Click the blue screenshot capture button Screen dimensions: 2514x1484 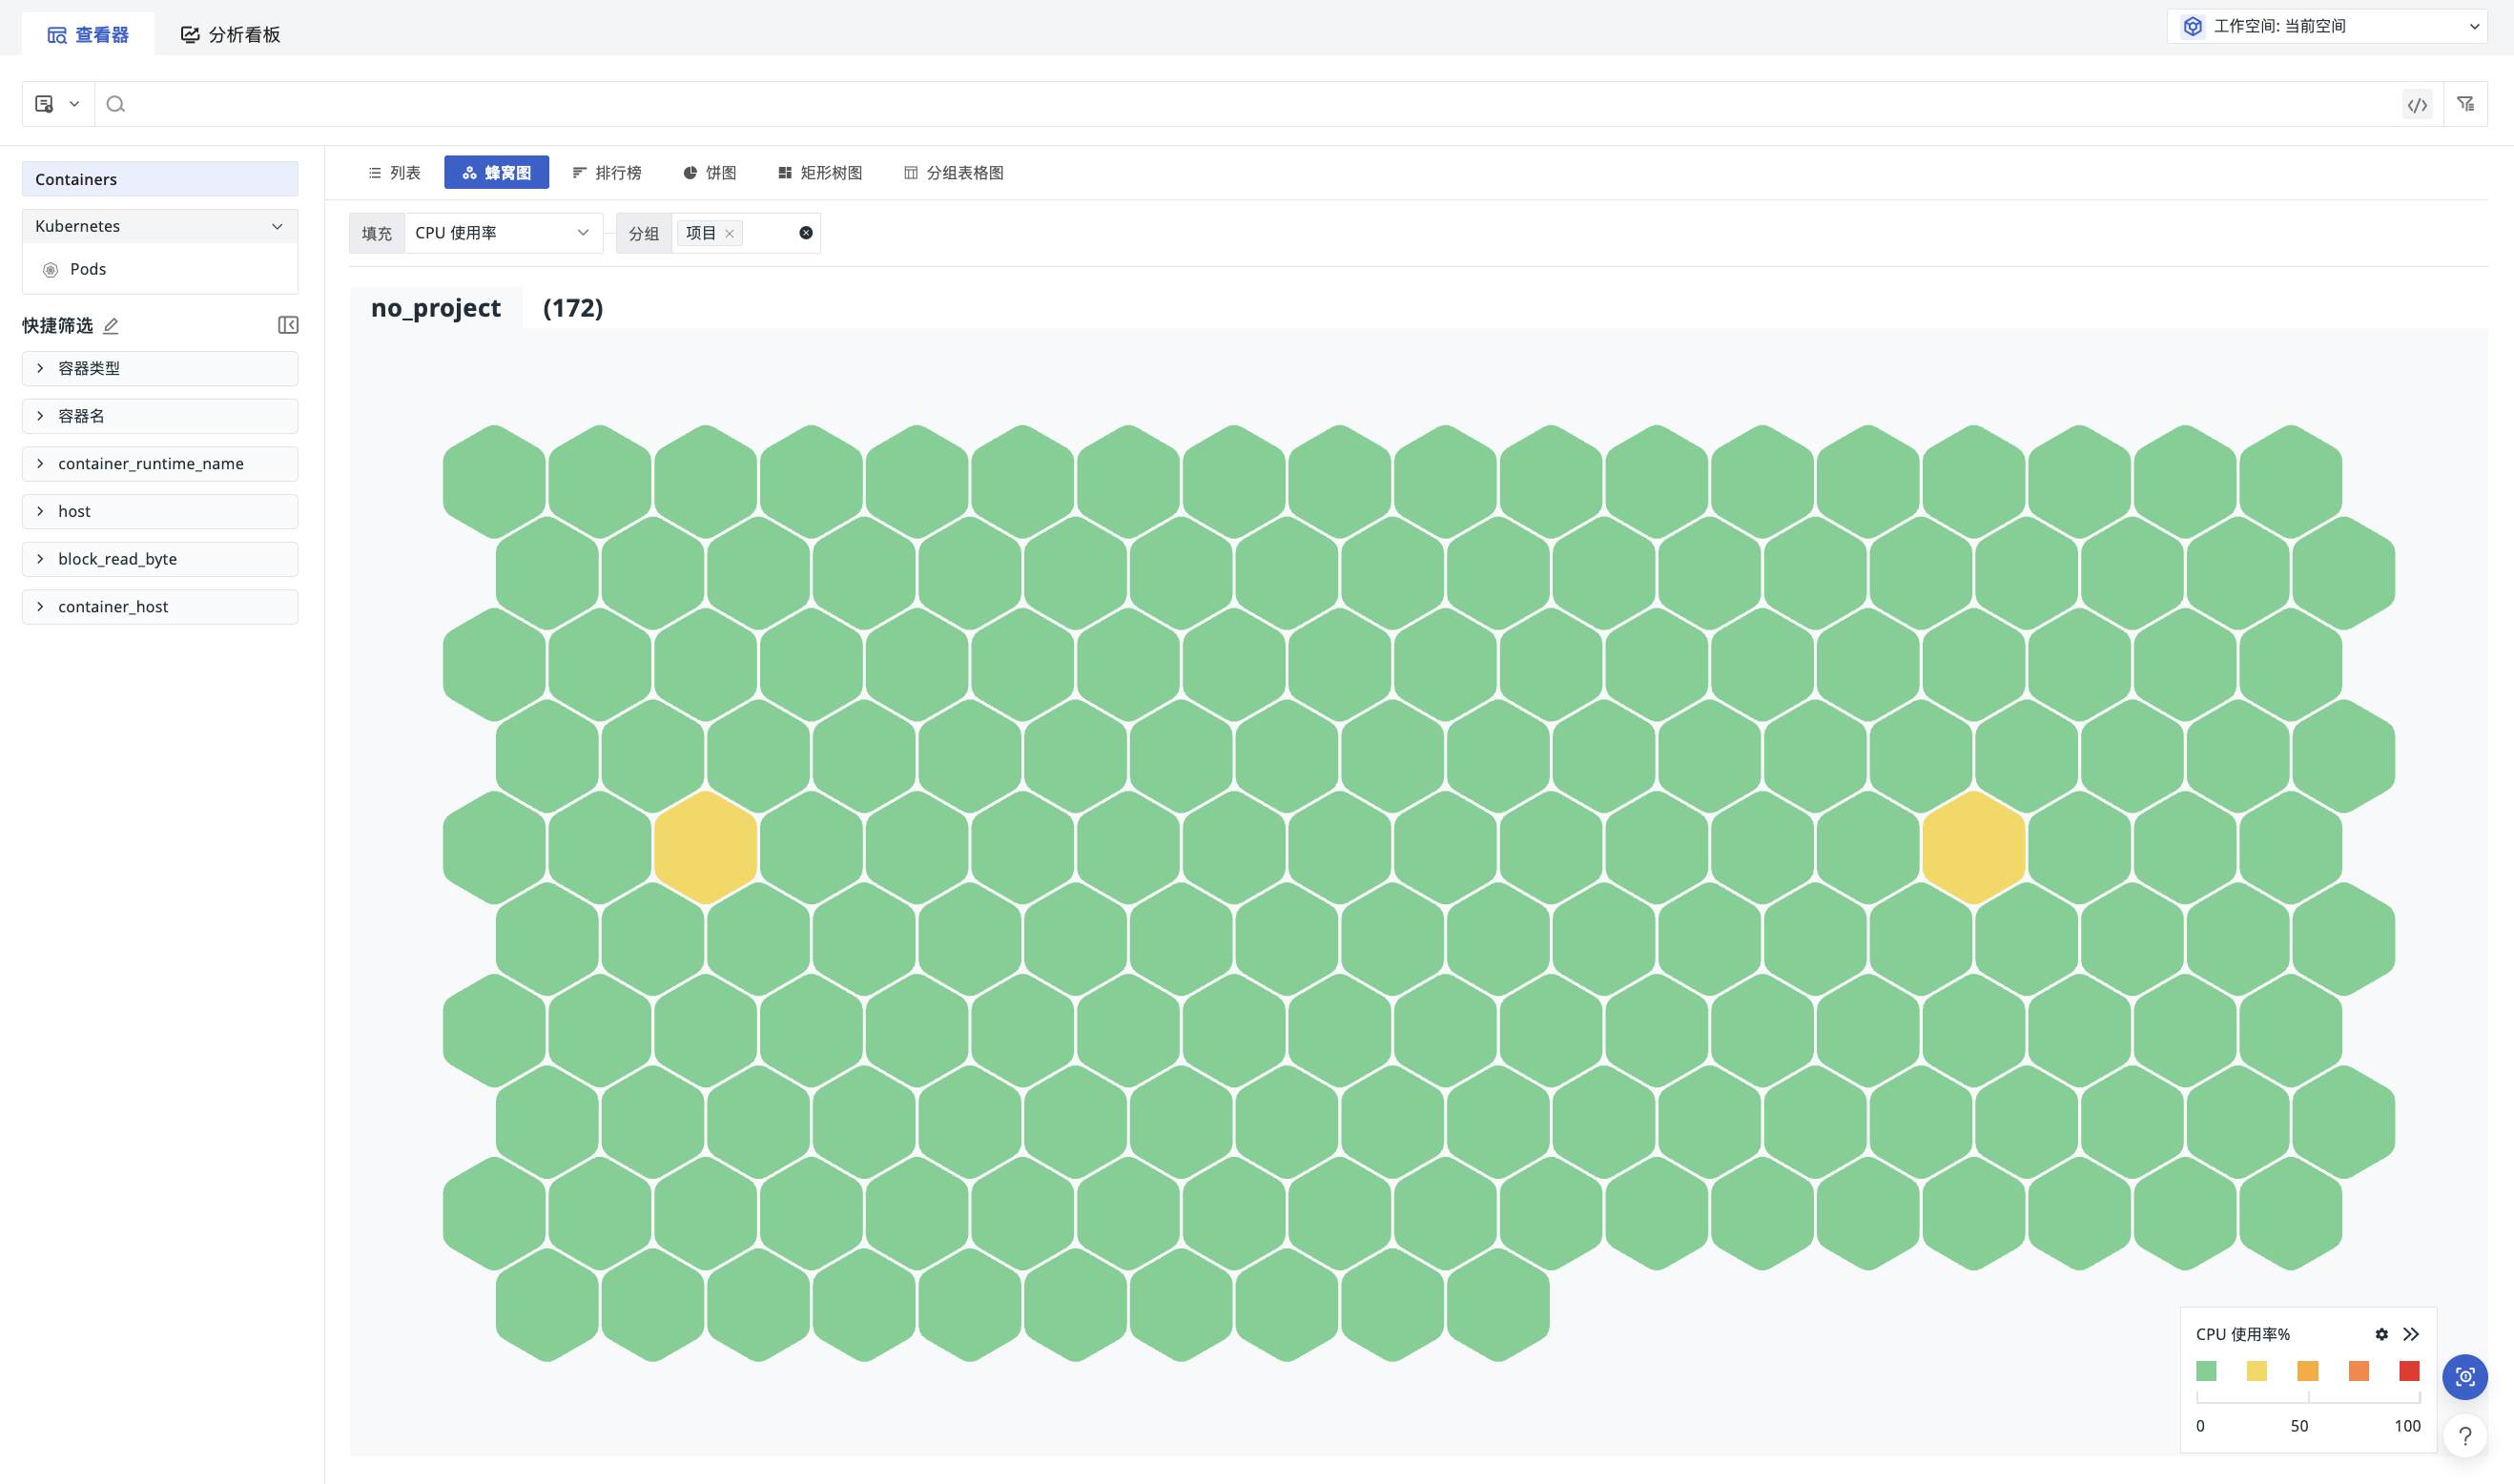[2465, 1377]
